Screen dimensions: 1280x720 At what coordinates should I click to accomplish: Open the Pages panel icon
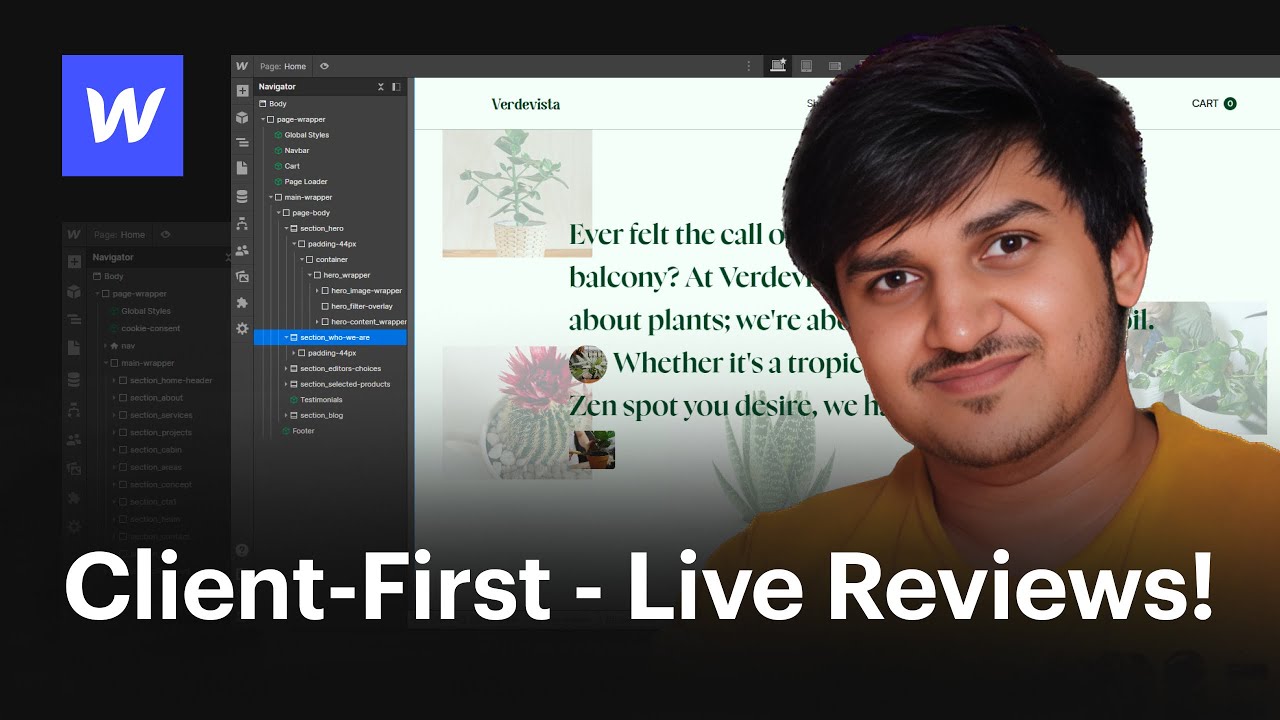[242, 169]
